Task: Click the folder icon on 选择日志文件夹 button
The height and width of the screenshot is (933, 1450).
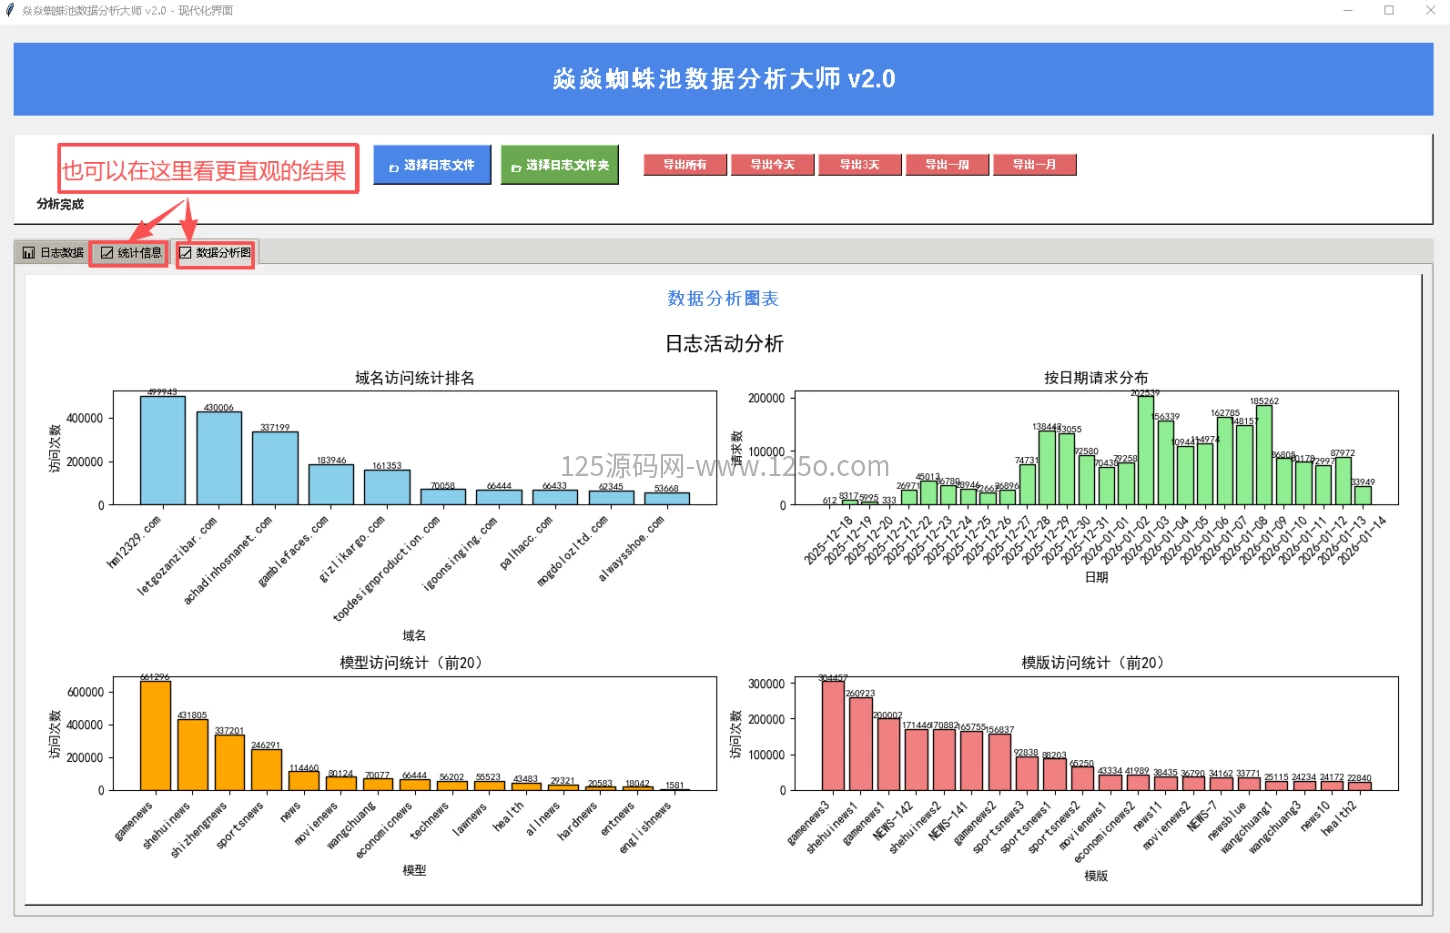Action: (516, 167)
